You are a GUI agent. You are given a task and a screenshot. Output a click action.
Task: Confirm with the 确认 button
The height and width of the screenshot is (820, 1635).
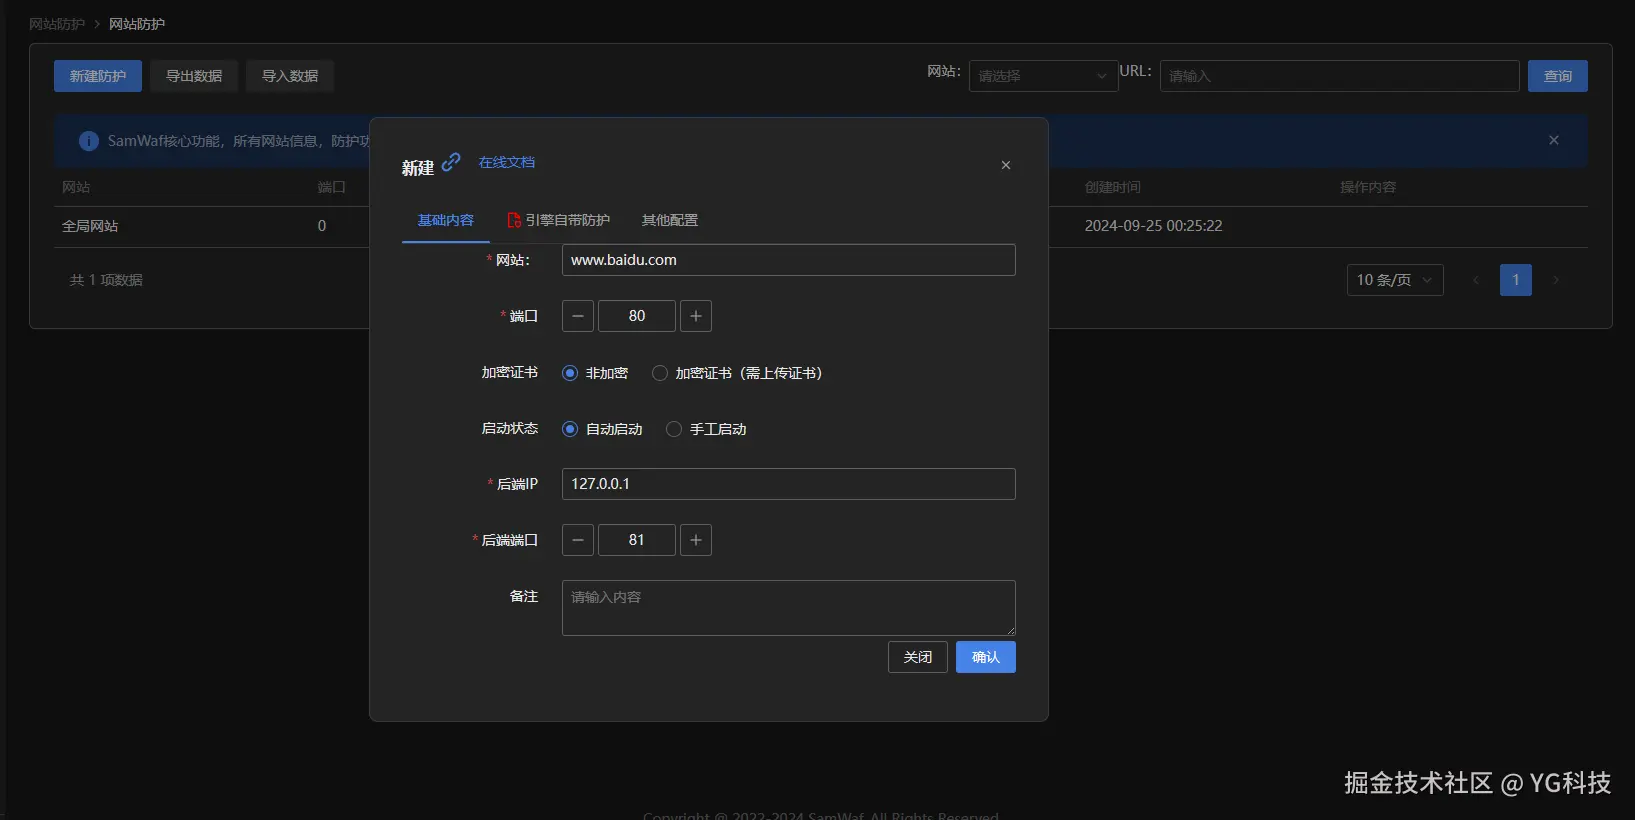tap(986, 657)
